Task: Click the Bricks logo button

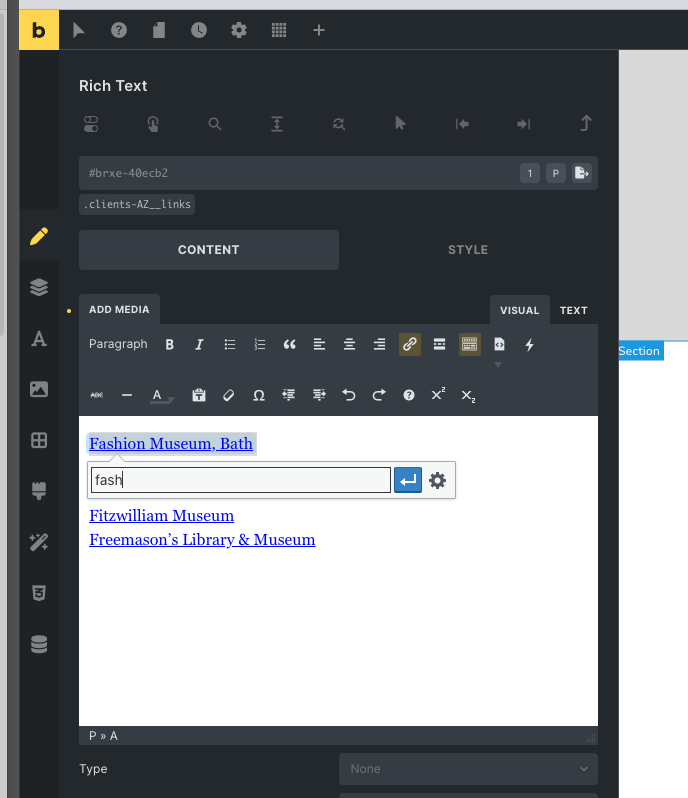Action: tap(39, 30)
